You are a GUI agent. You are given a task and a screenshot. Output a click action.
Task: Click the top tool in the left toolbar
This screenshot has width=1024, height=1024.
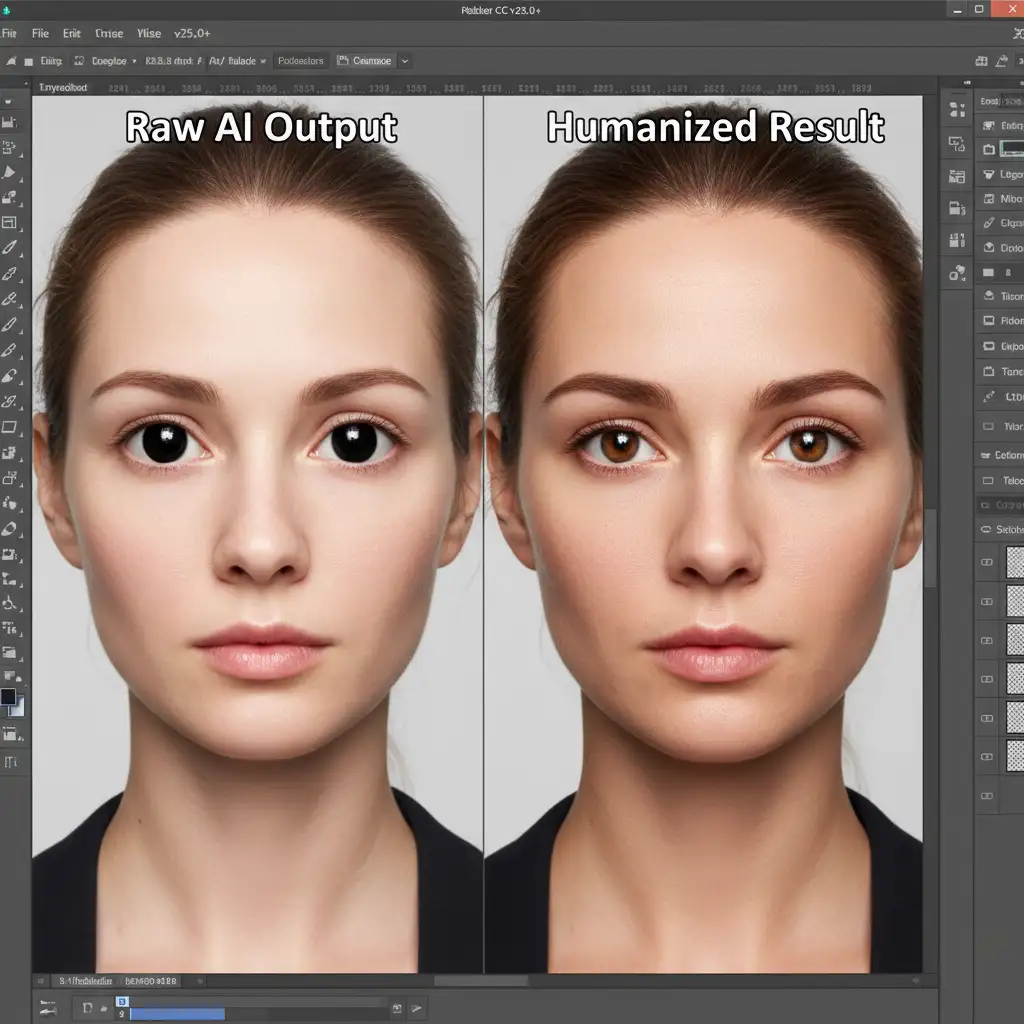tap(9, 100)
